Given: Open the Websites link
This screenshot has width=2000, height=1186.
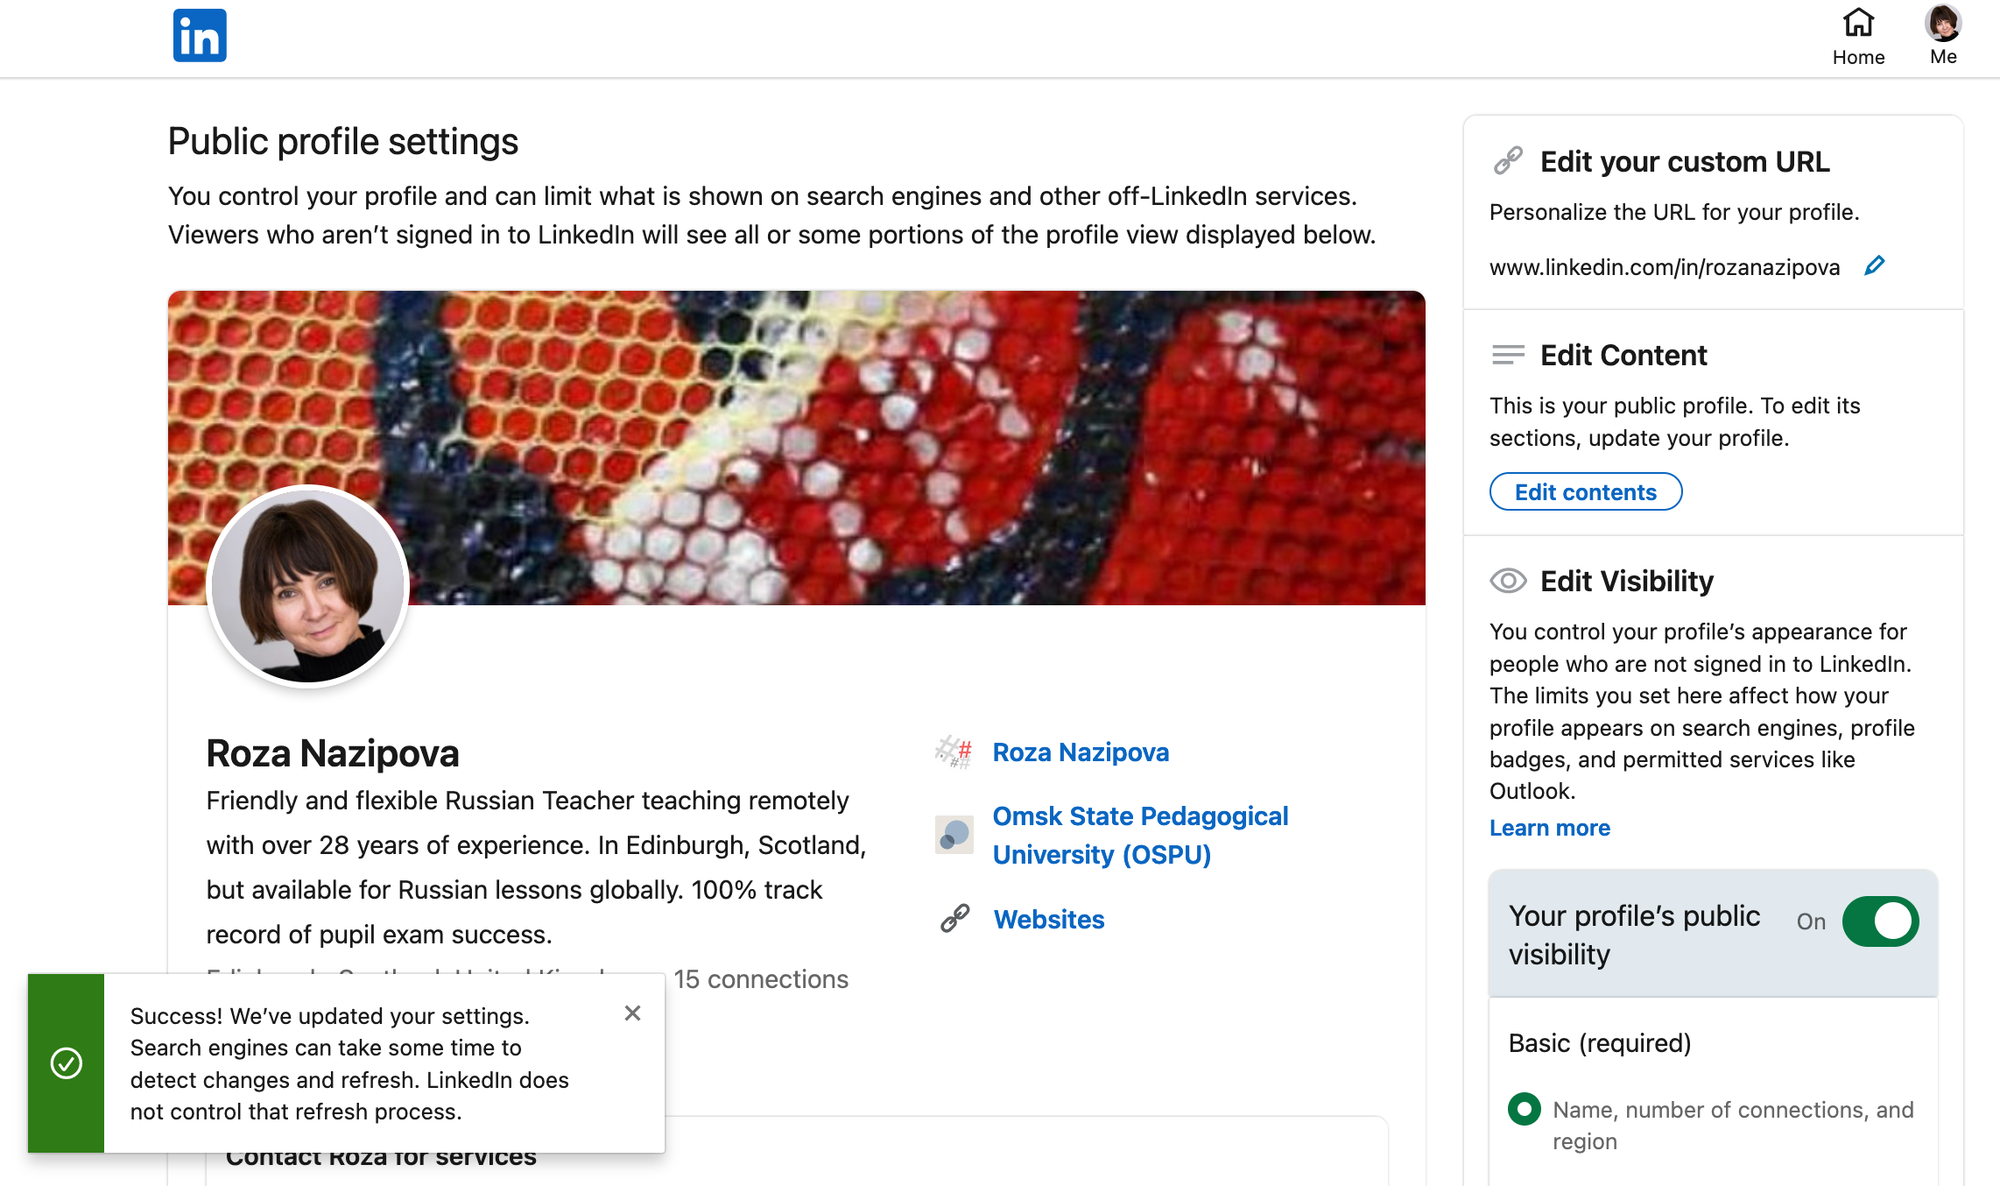Looking at the screenshot, I should click(1048, 919).
